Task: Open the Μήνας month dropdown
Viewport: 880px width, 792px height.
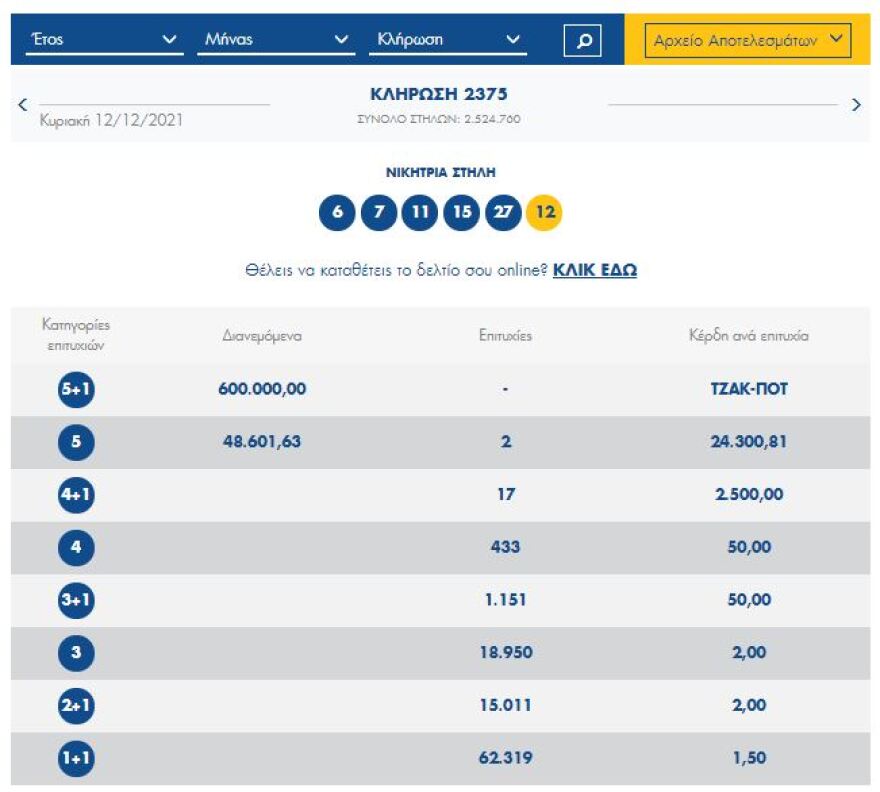Action: (276, 40)
